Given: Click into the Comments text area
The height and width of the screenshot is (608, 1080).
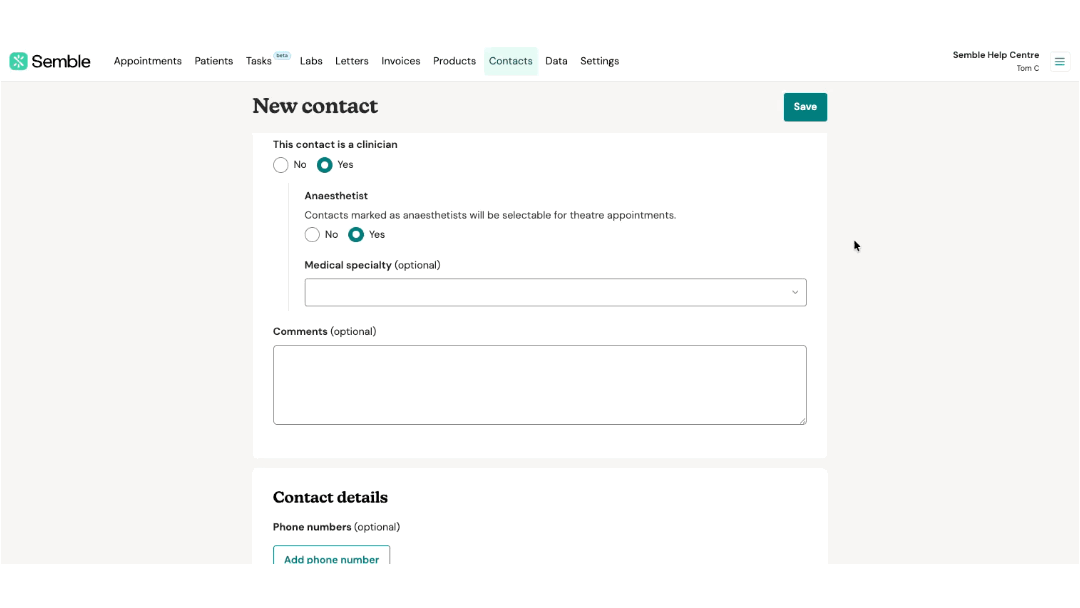Looking at the screenshot, I should 539,385.
